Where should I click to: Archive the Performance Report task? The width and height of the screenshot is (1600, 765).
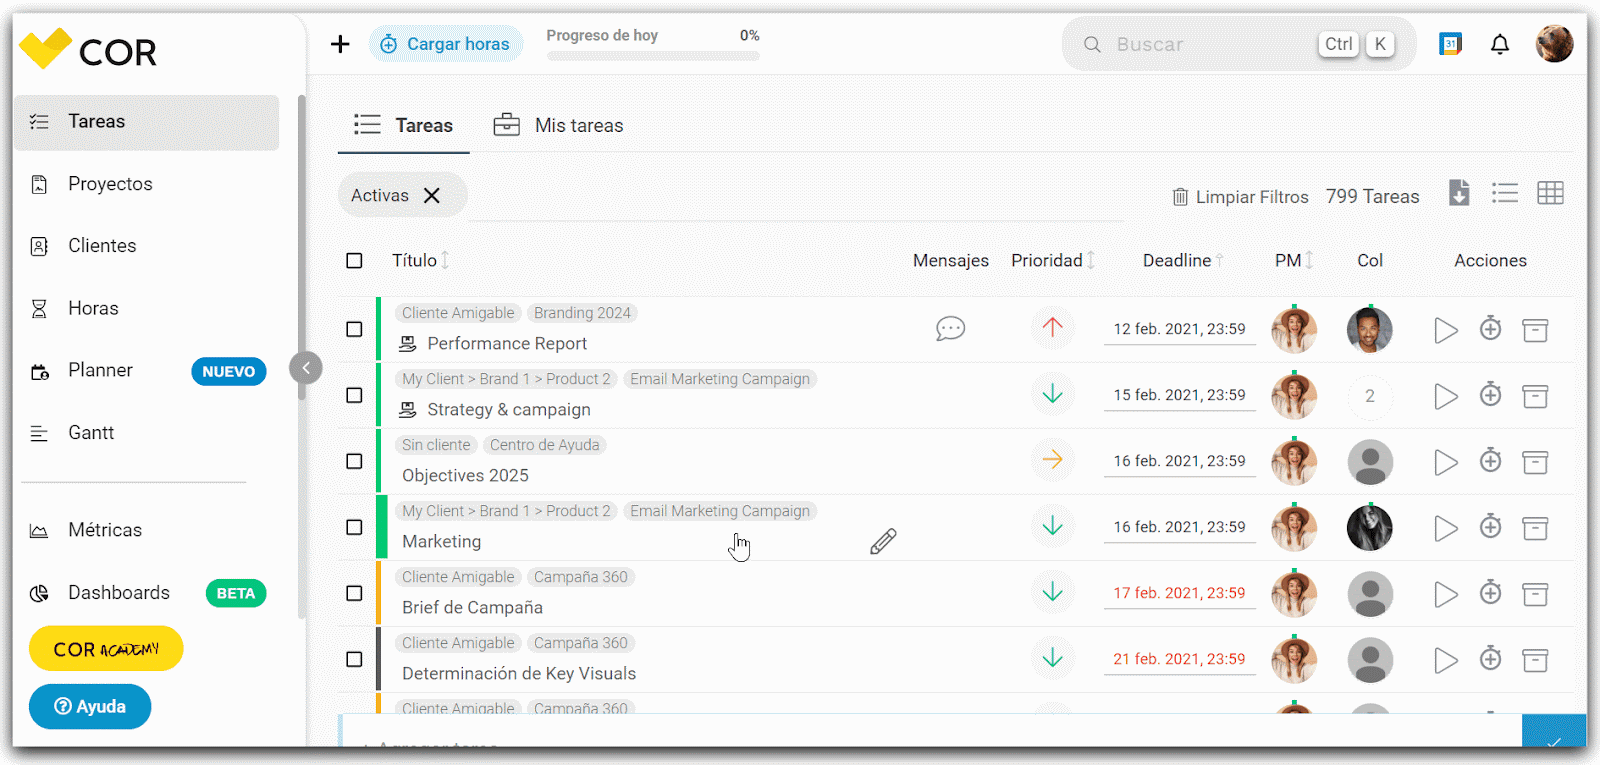tap(1535, 330)
